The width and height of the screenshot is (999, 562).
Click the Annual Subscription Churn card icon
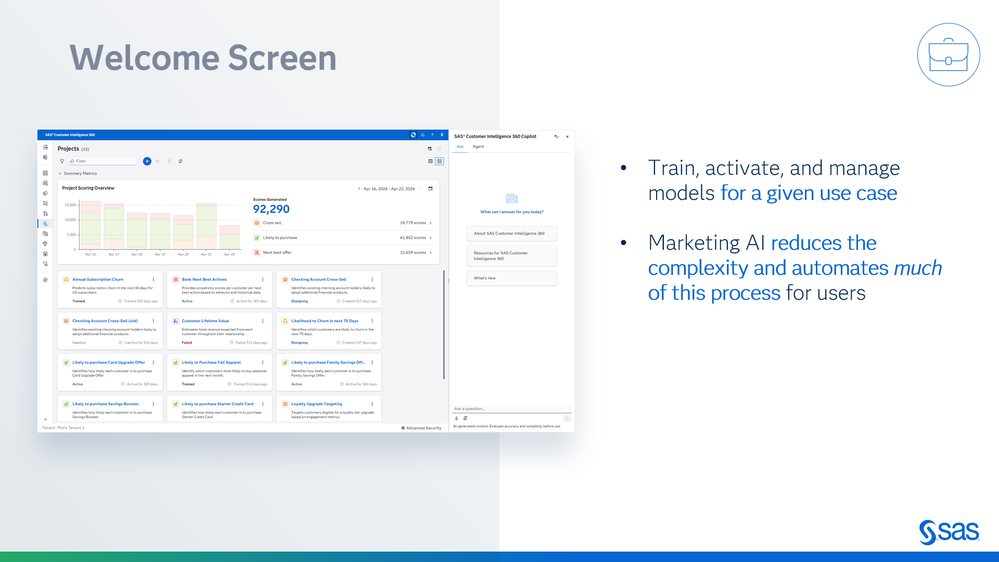66,280
